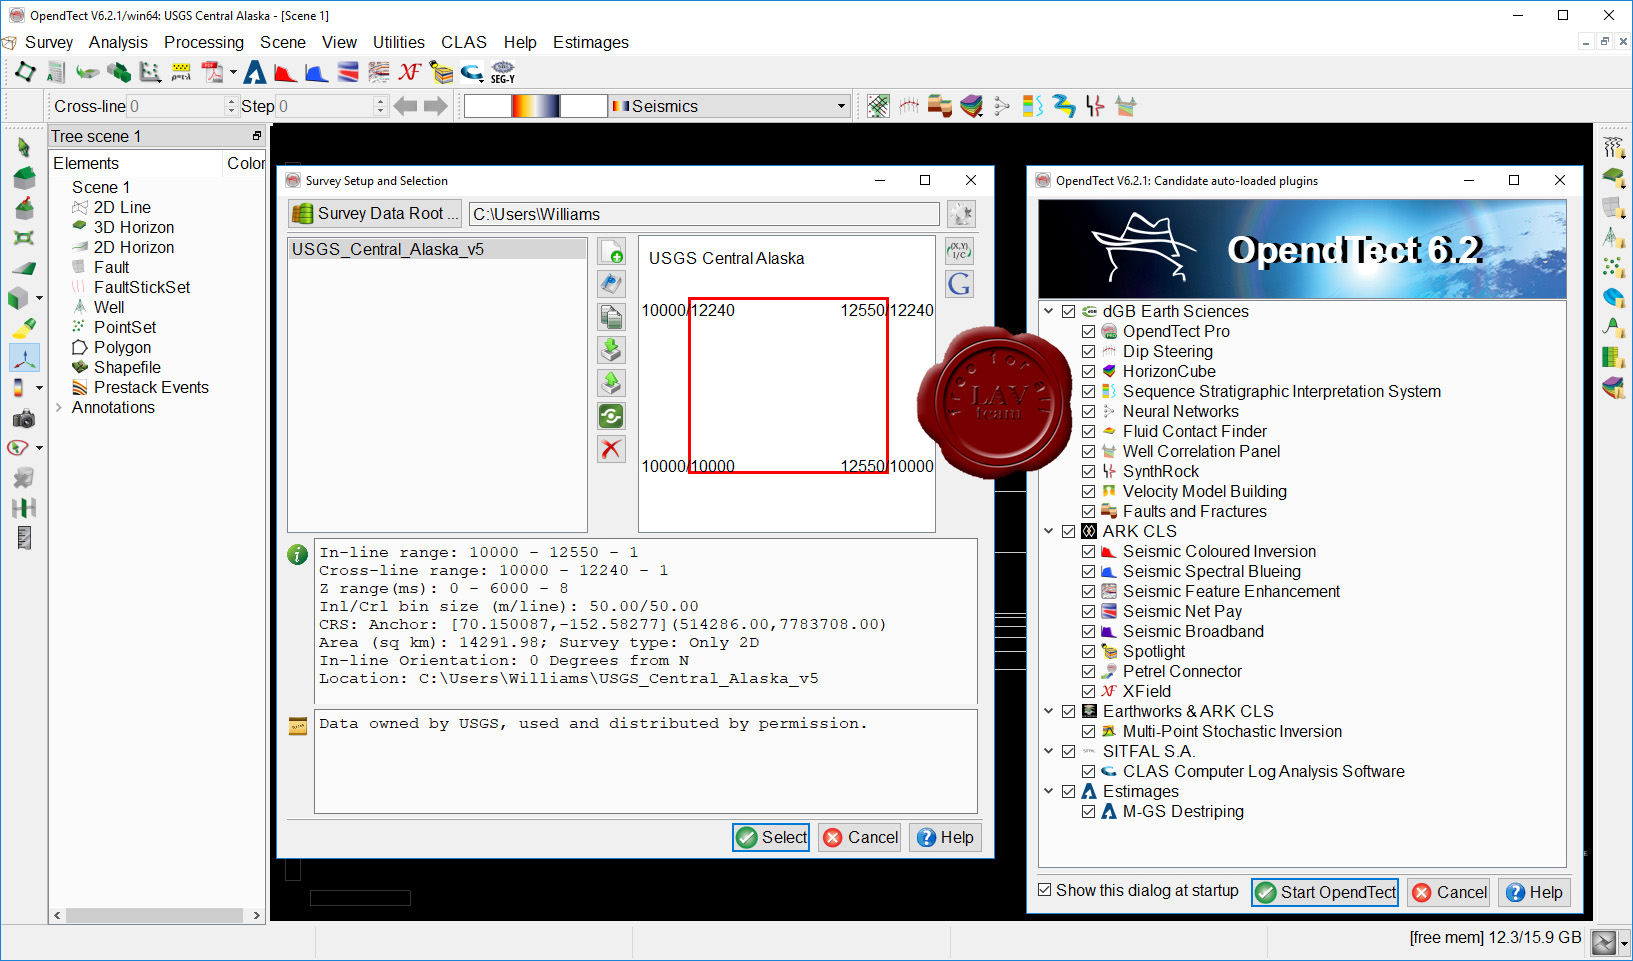Toggle the SynthRock plugin checkbox

coord(1089,472)
